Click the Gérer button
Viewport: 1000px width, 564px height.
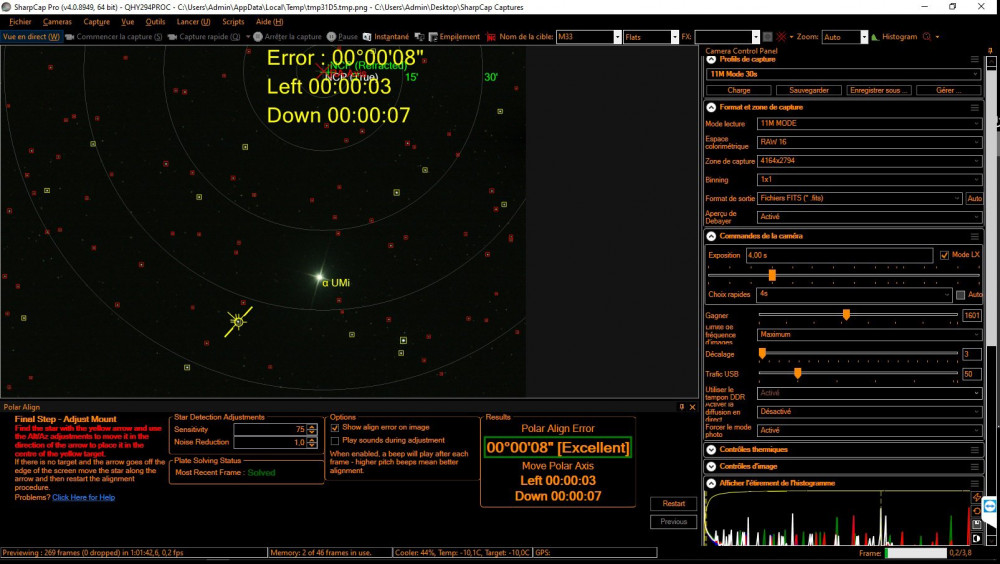tap(948, 91)
